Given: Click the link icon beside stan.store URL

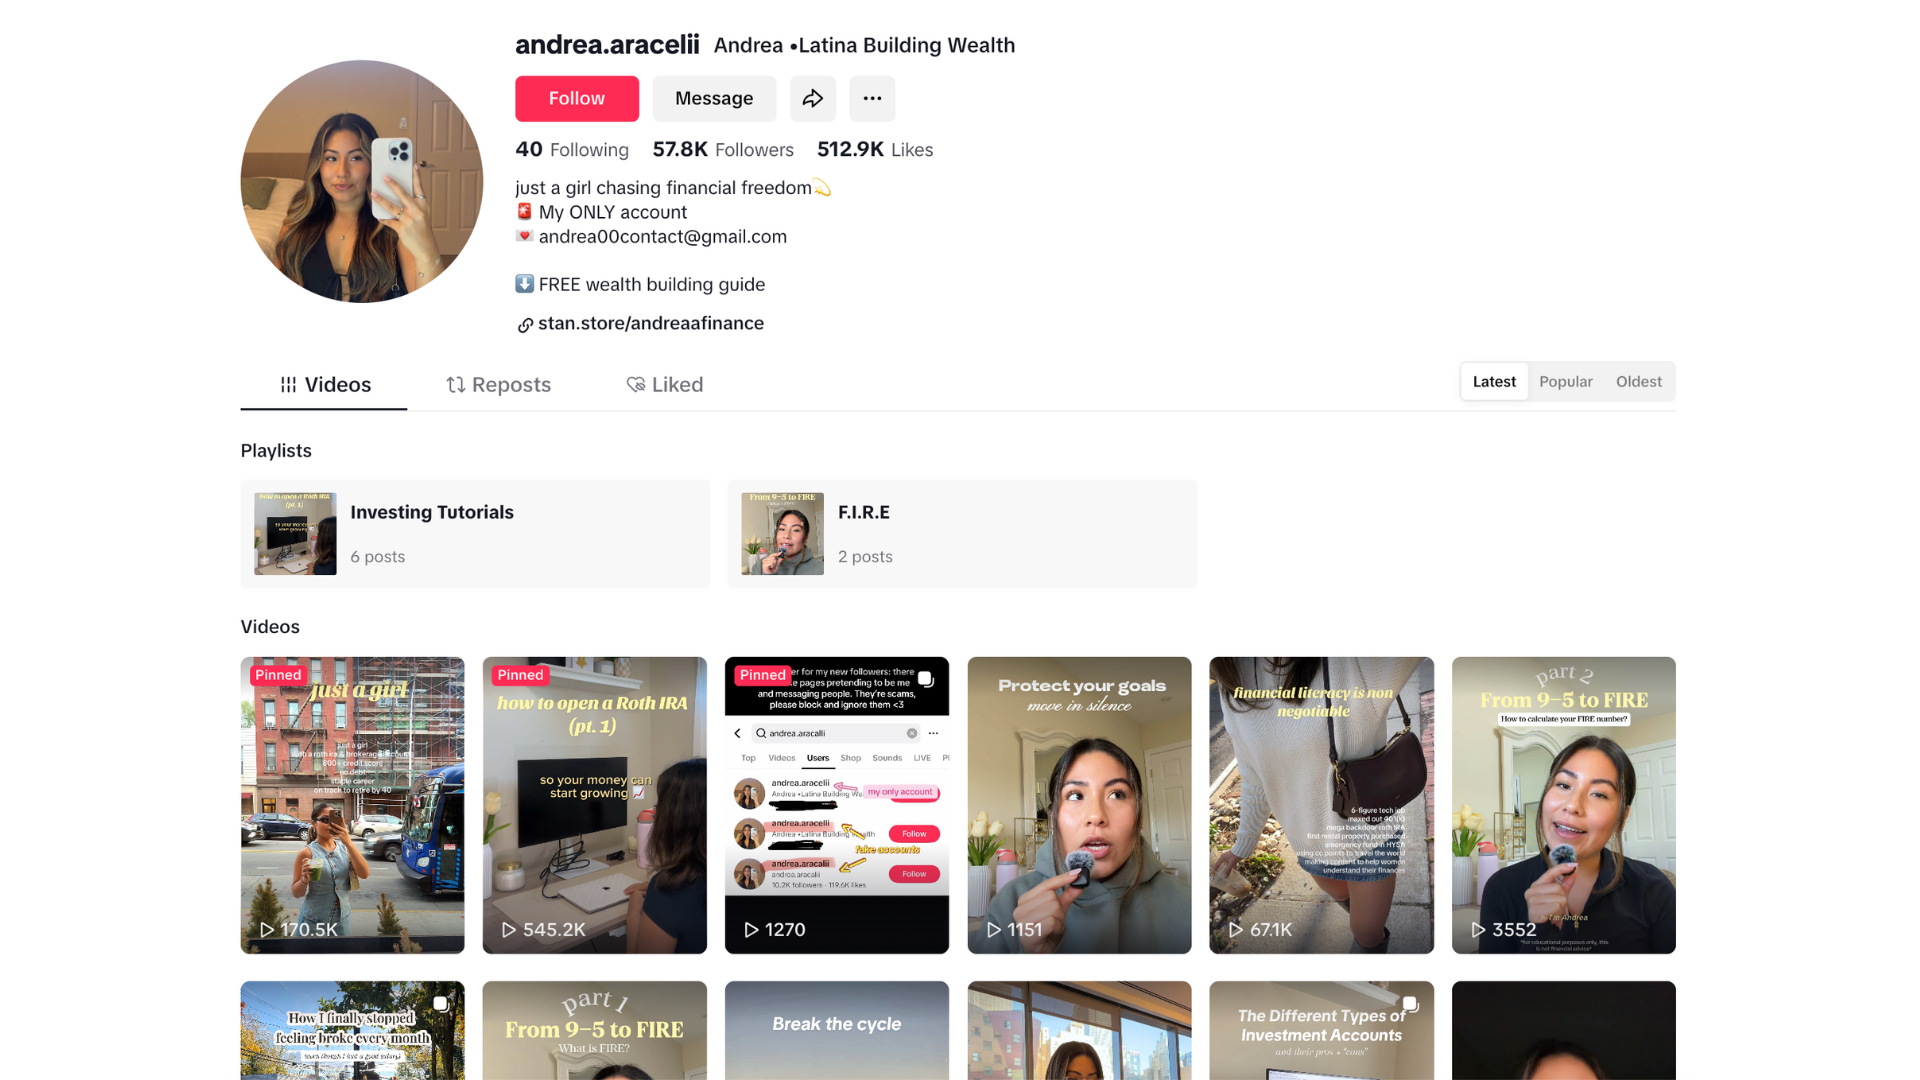Looking at the screenshot, I should coord(525,325).
